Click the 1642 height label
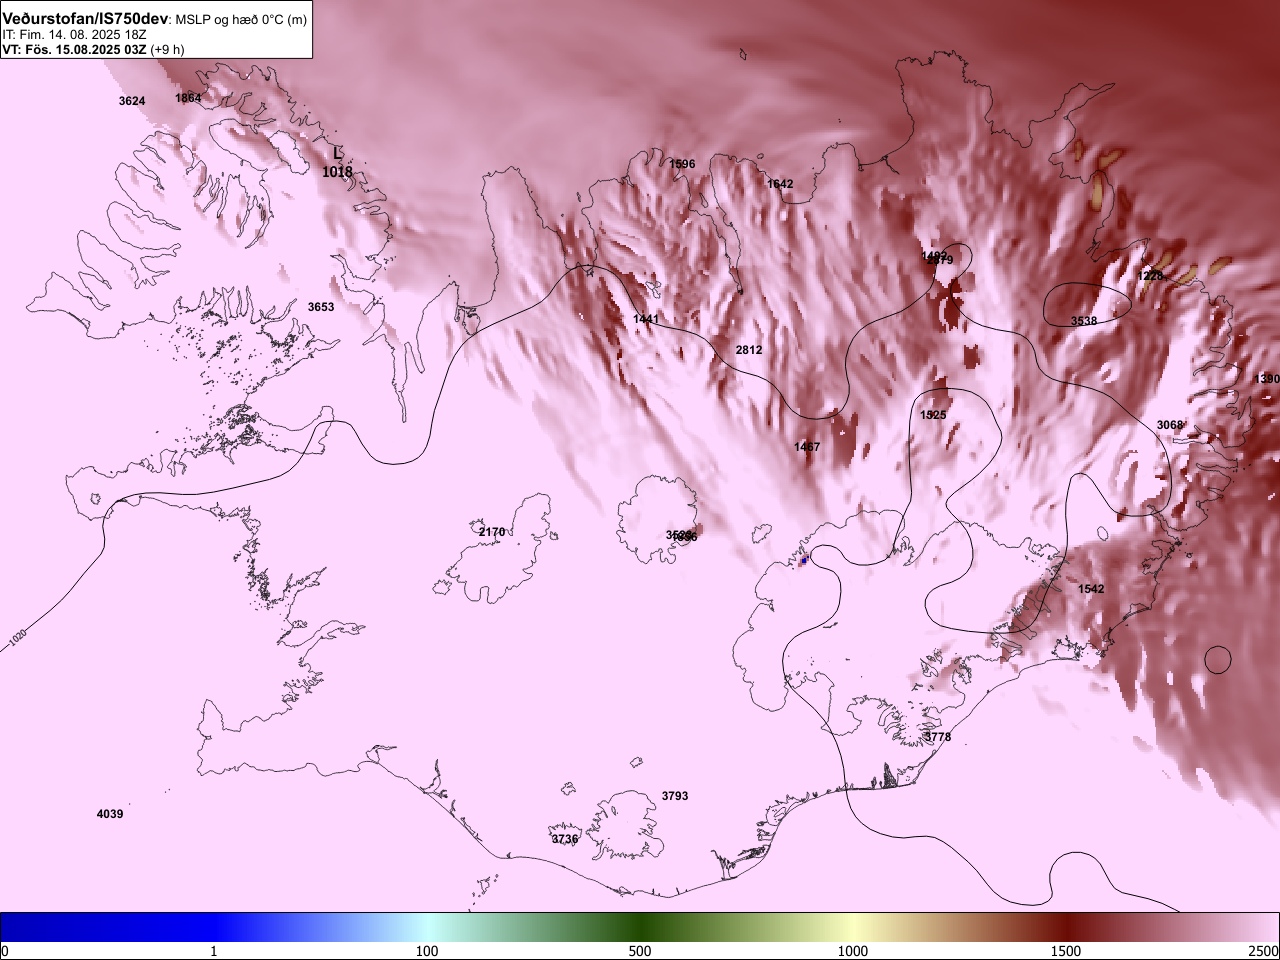 pyautogui.click(x=780, y=184)
